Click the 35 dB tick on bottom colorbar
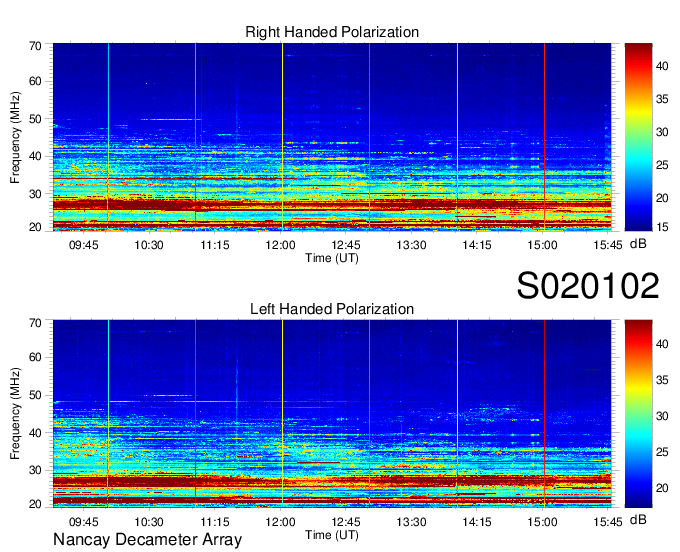 662,380
